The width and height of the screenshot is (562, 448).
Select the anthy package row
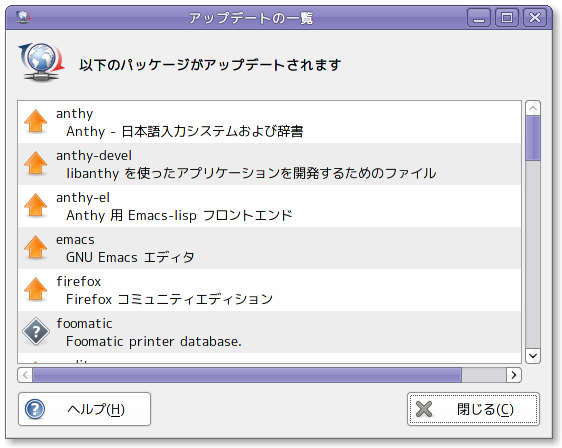(x=270, y=122)
